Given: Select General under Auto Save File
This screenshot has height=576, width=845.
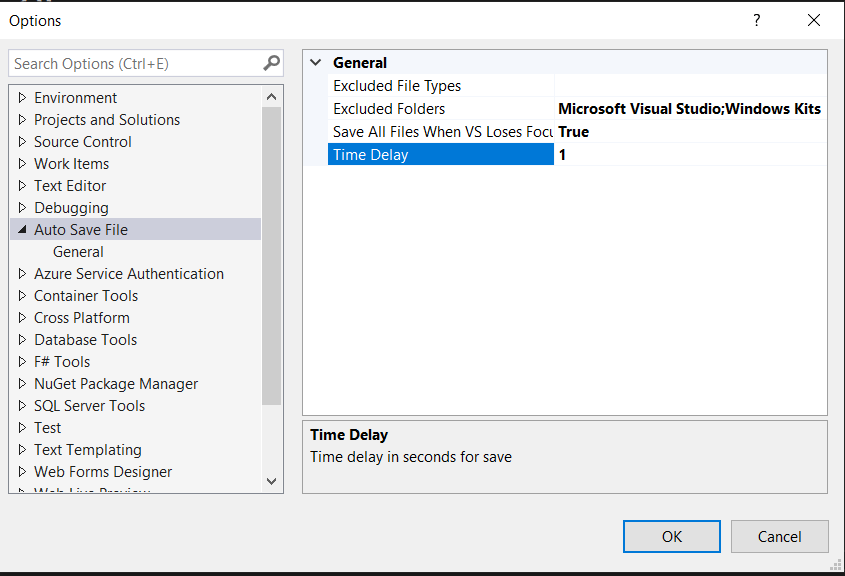Looking at the screenshot, I should (x=78, y=252).
